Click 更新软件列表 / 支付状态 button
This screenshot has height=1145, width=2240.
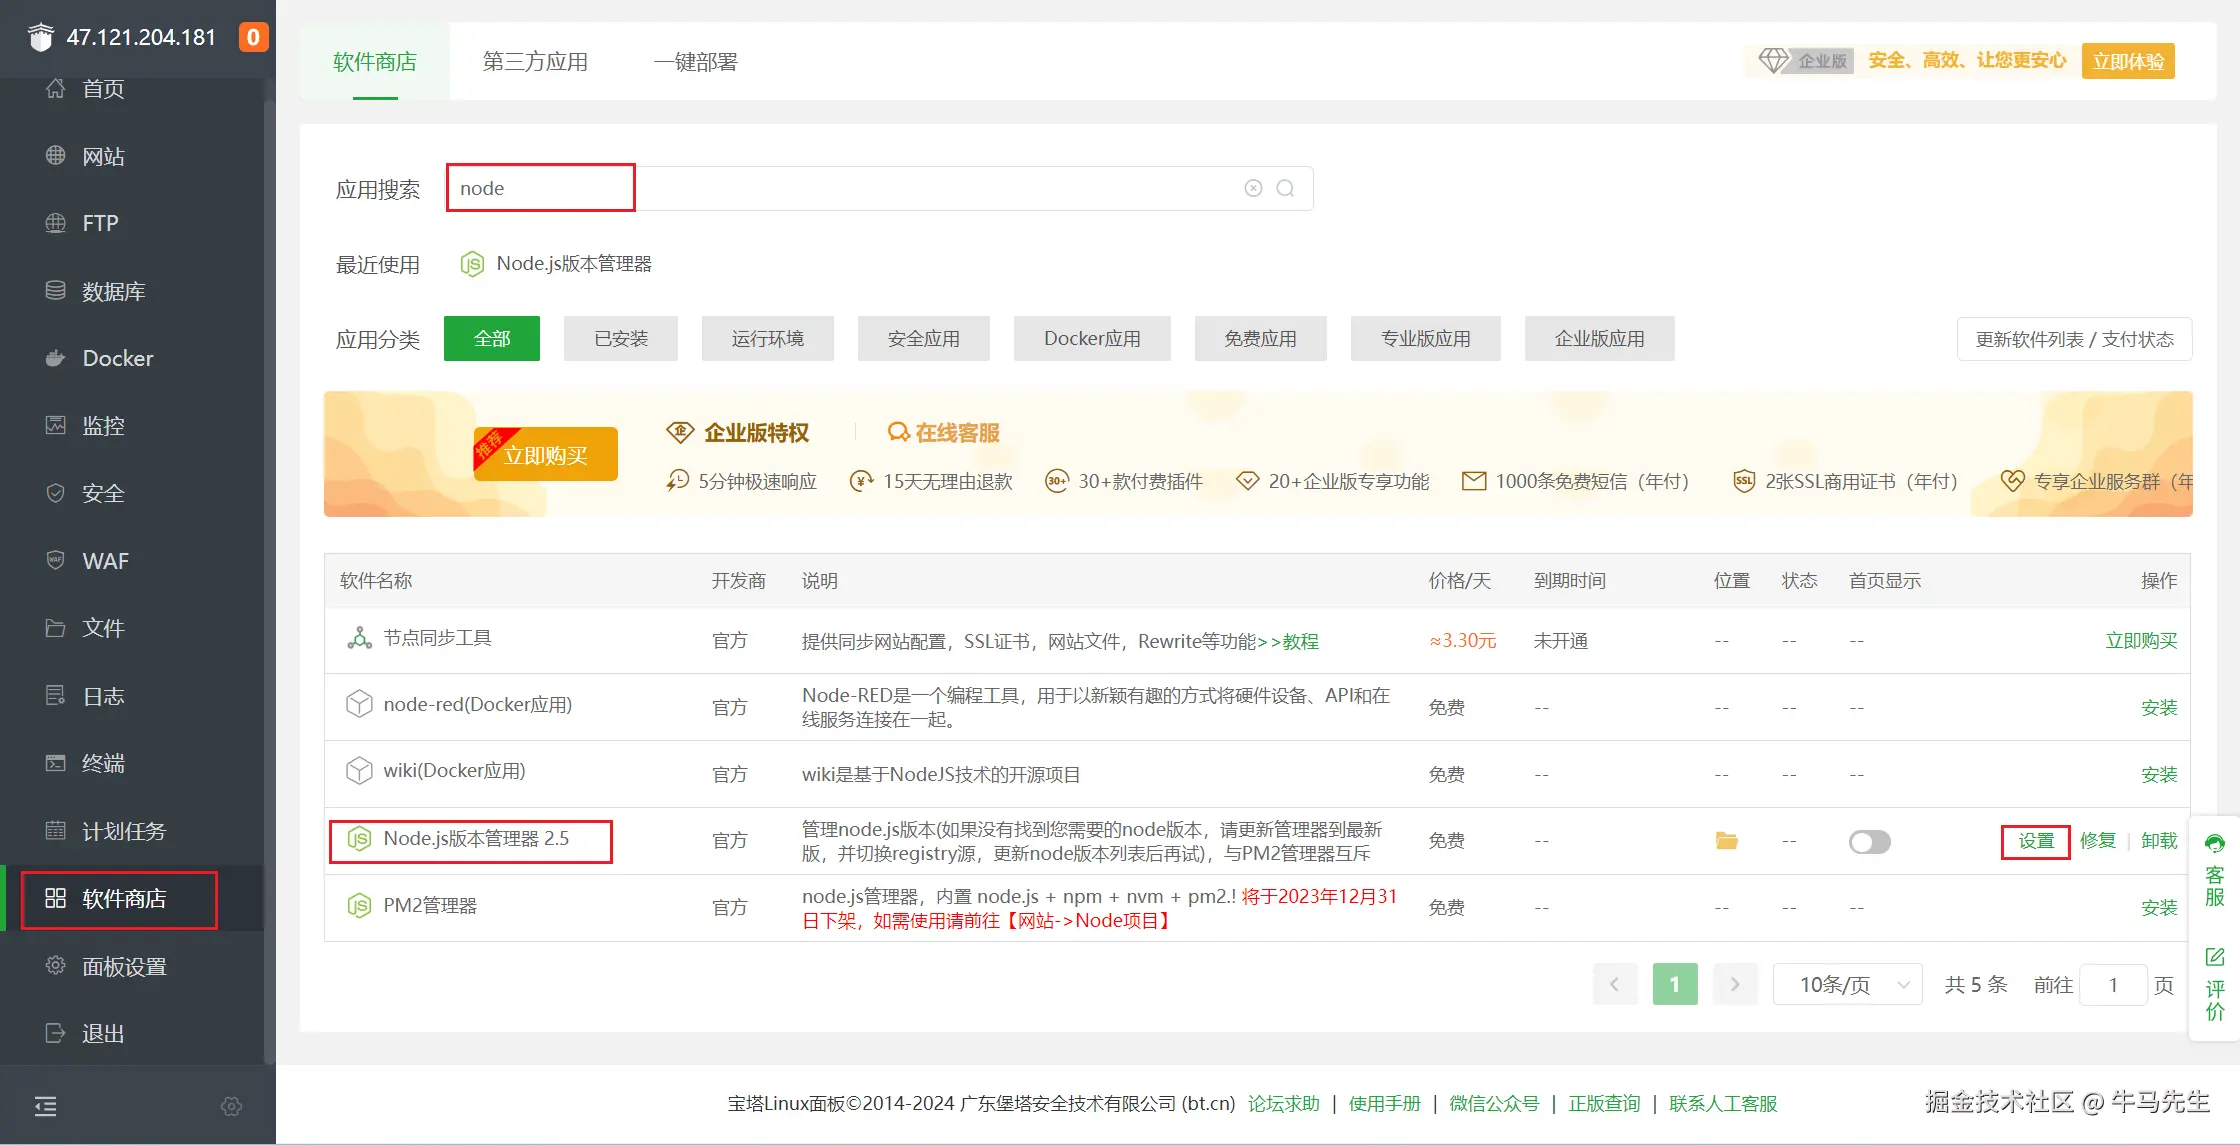pyautogui.click(x=2074, y=339)
